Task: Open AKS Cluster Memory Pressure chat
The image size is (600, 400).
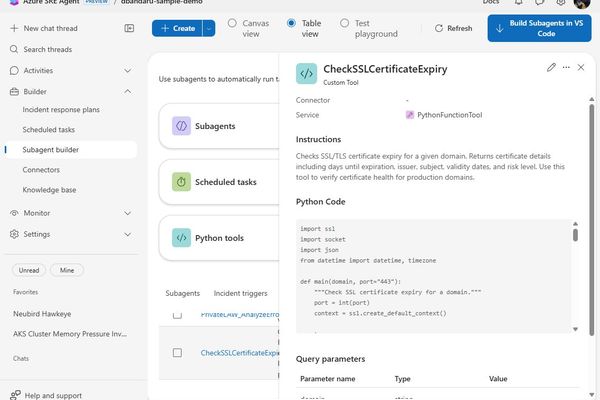Action: pos(70,334)
